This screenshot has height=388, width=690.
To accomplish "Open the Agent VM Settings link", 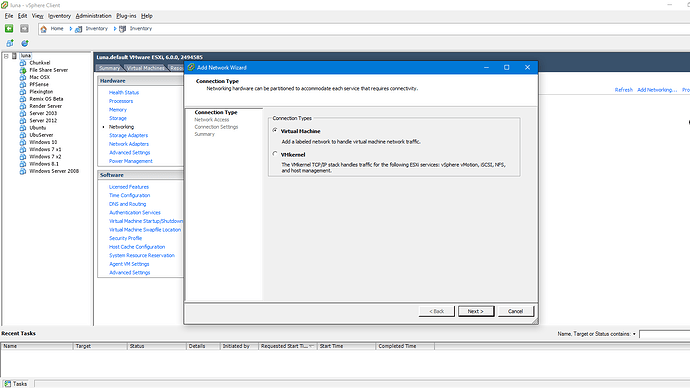I will pos(129,264).
